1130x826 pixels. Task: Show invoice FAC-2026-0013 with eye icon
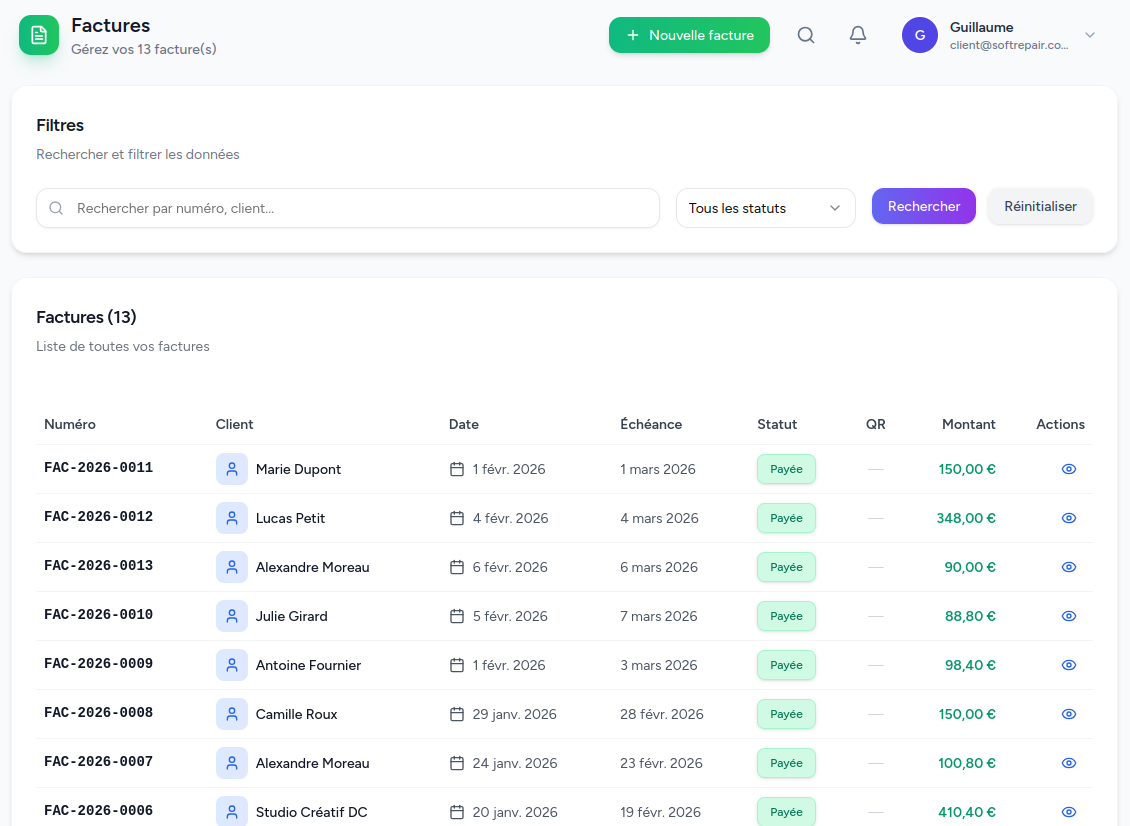tap(1068, 567)
